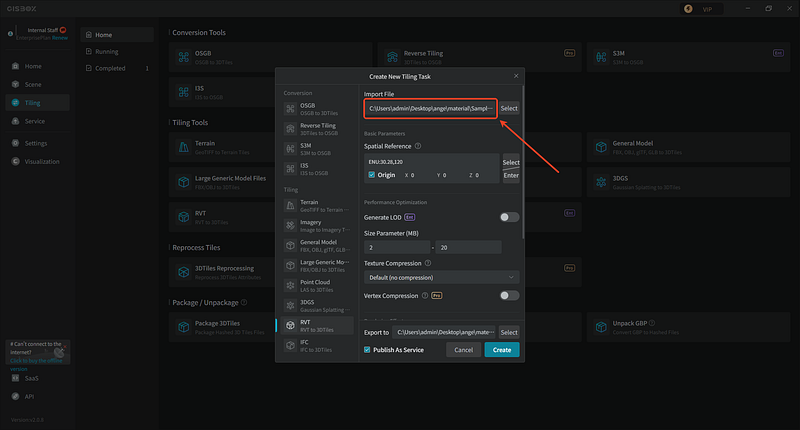Choose Reverse Tiling in dialog list
This screenshot has height=430, width=800.
coord(317,129)
